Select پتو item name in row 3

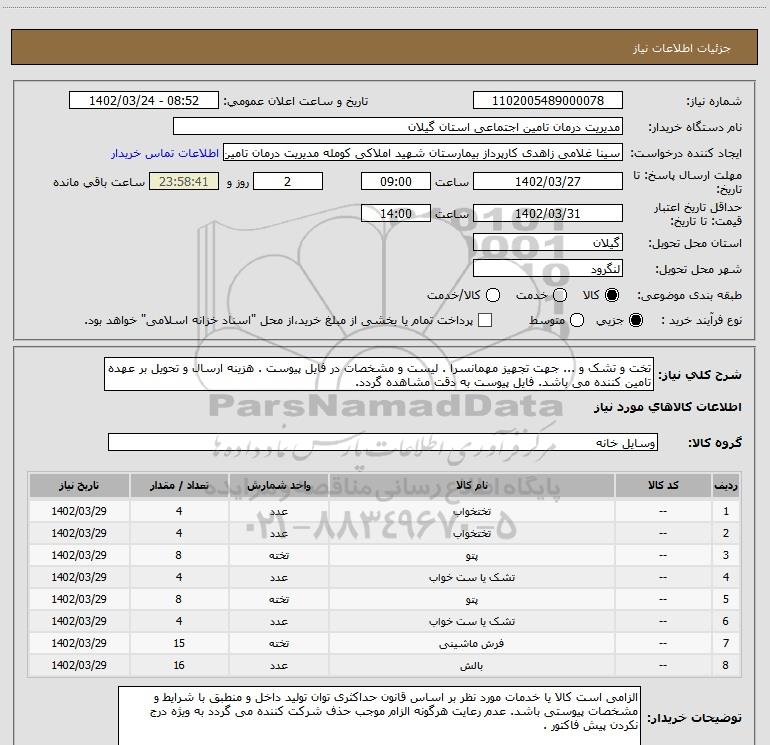click(x=471, y=555)
